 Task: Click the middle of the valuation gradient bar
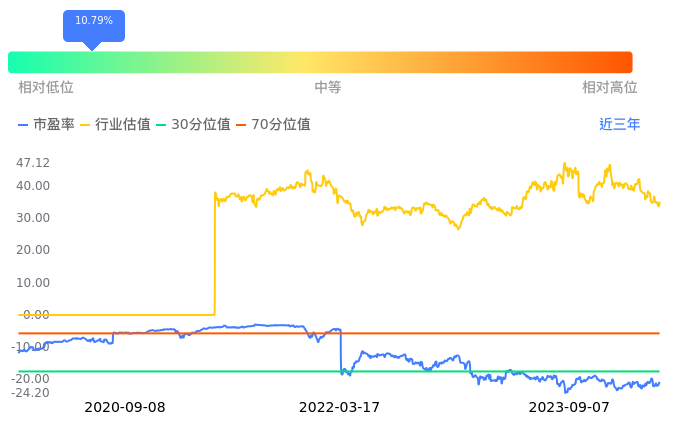point(320,62)
